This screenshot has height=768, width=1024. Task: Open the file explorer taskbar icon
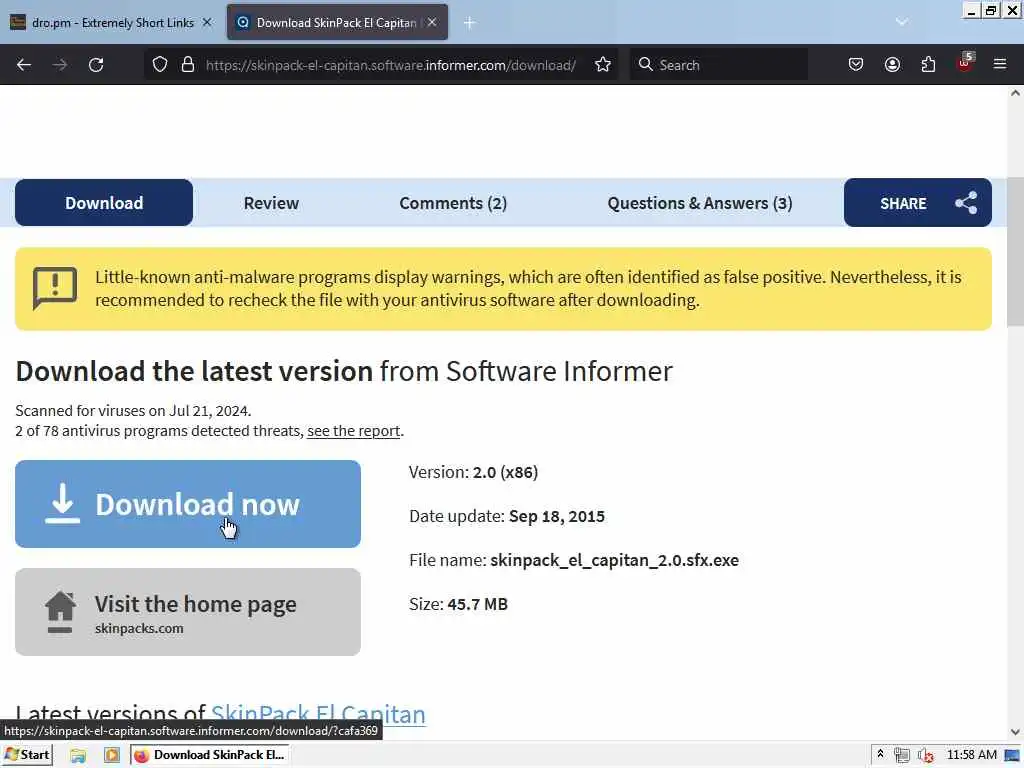(78, 756)
